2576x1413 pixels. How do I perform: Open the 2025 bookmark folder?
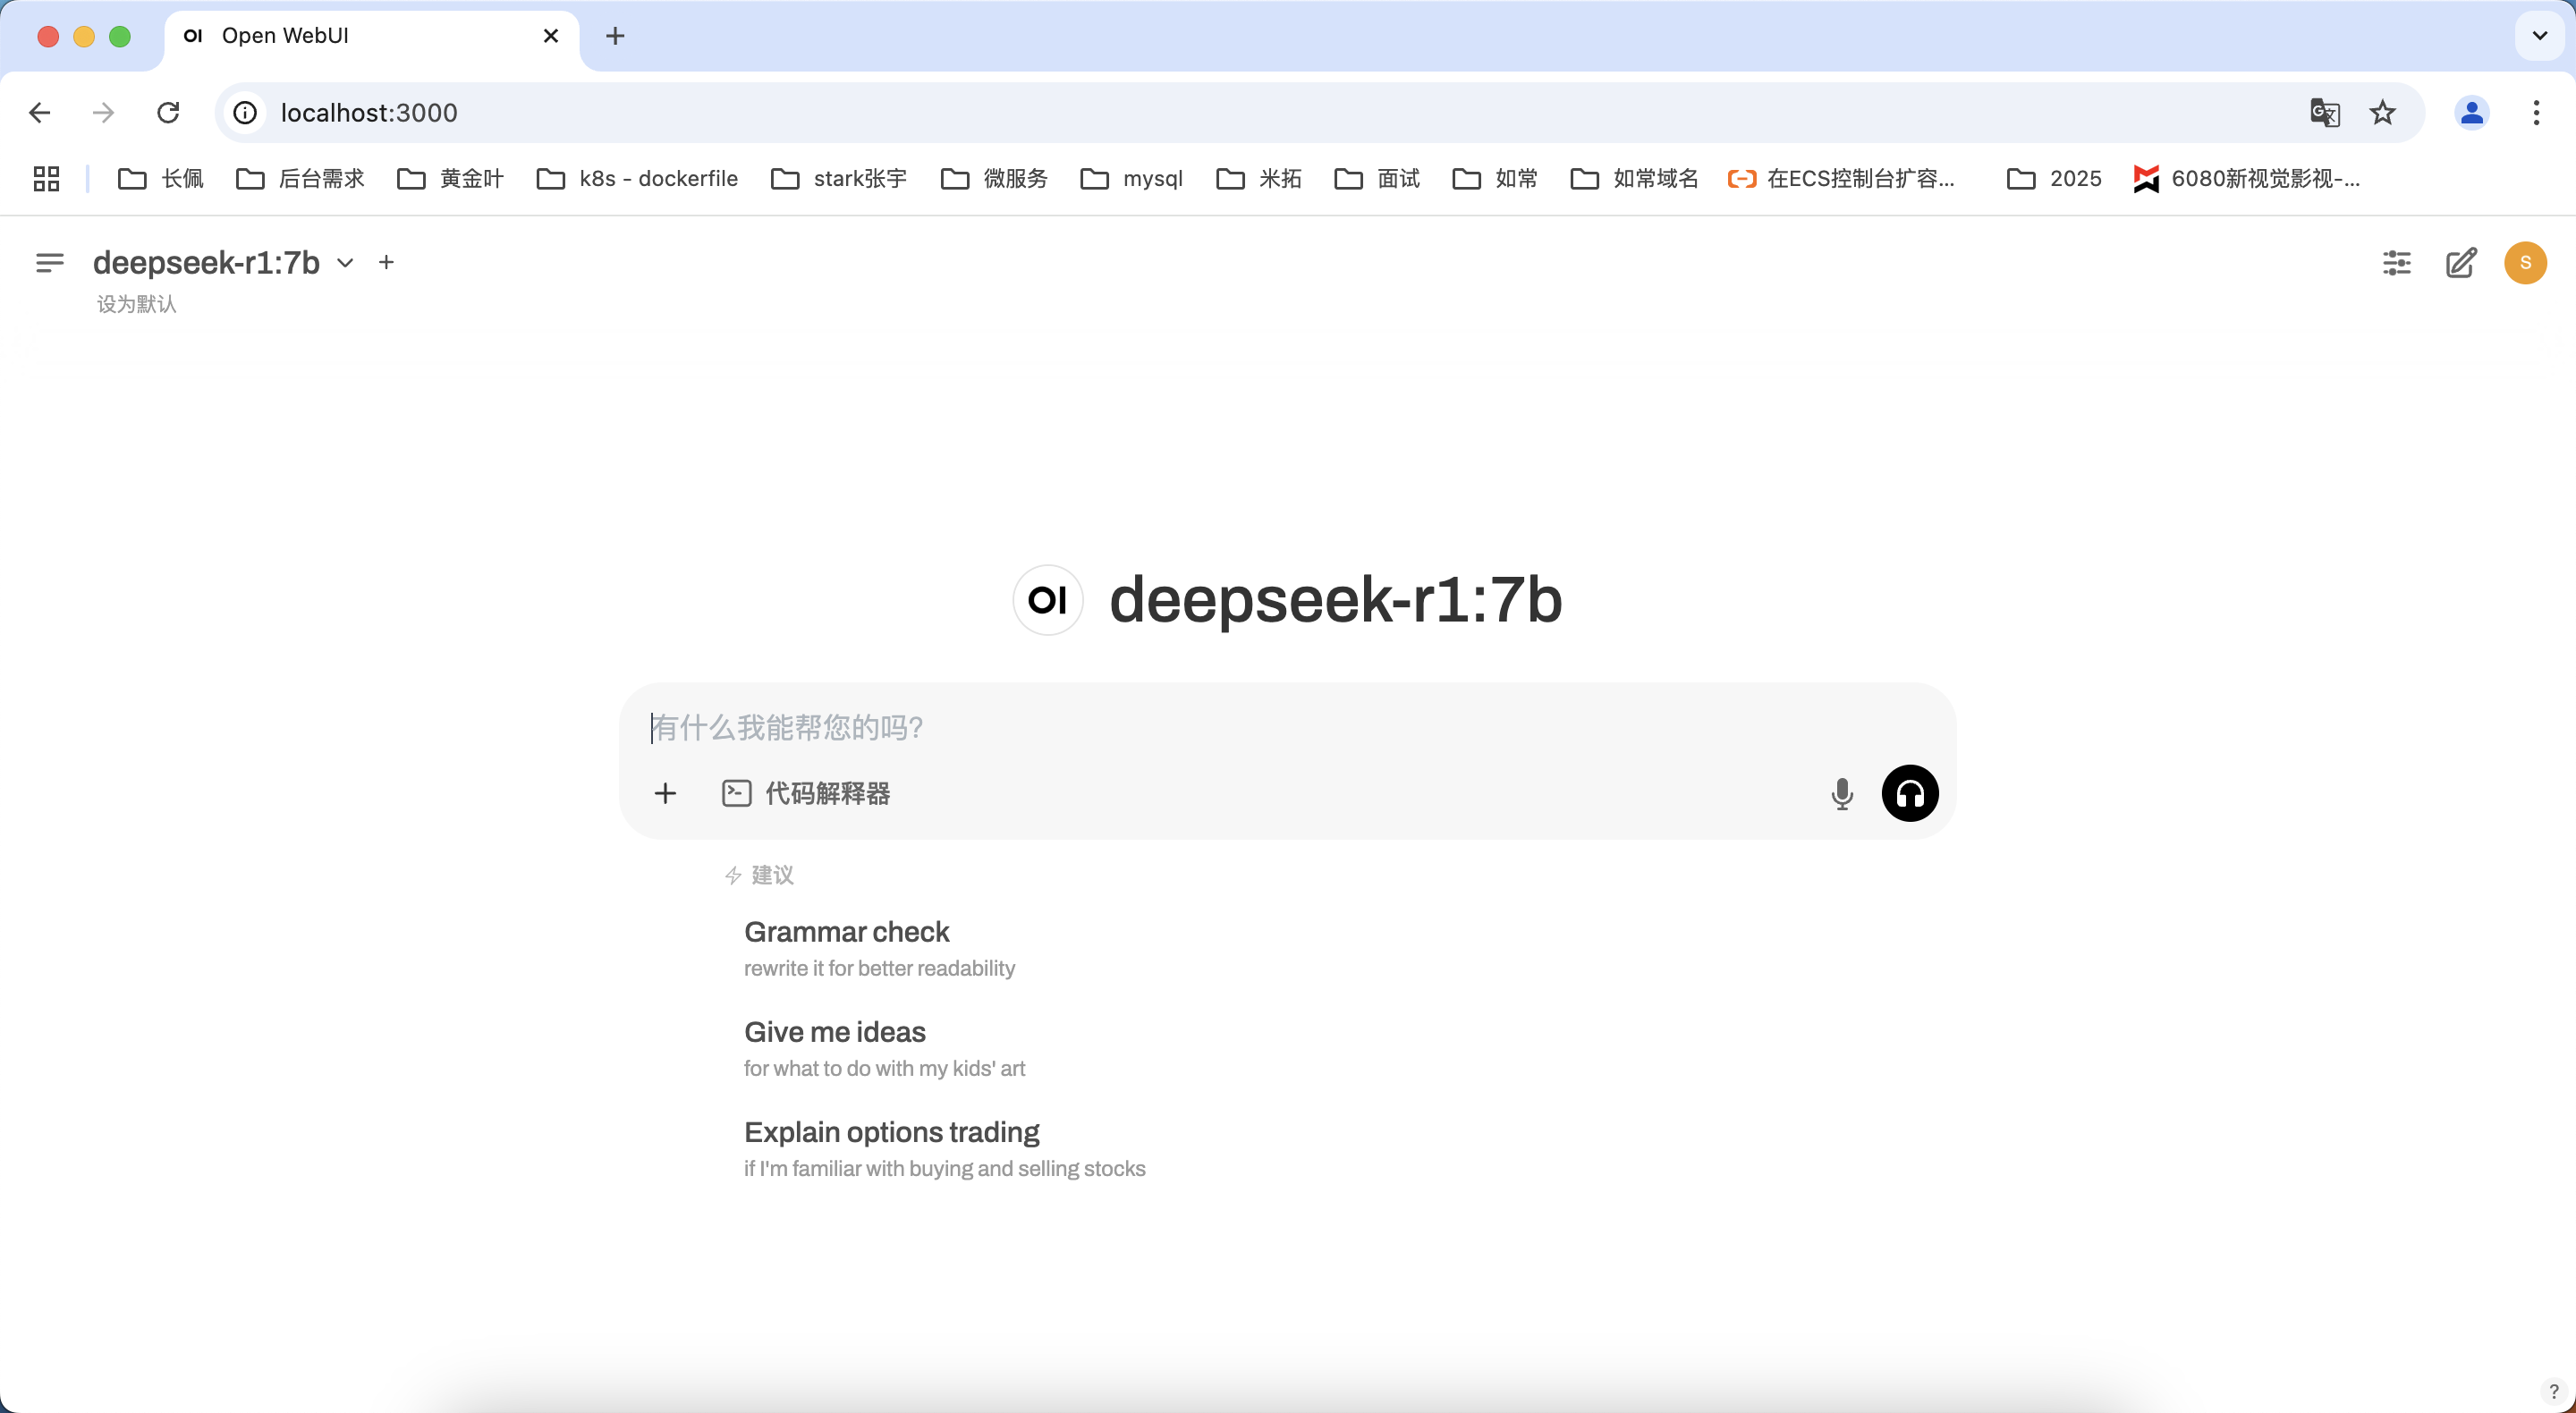[x=2055, y=179]
